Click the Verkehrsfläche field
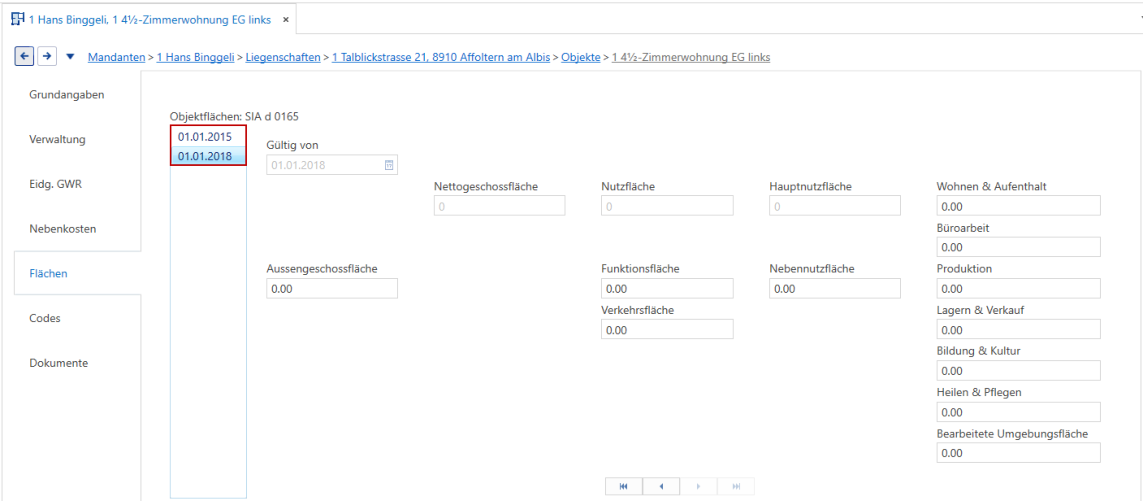 pos(667,330)
